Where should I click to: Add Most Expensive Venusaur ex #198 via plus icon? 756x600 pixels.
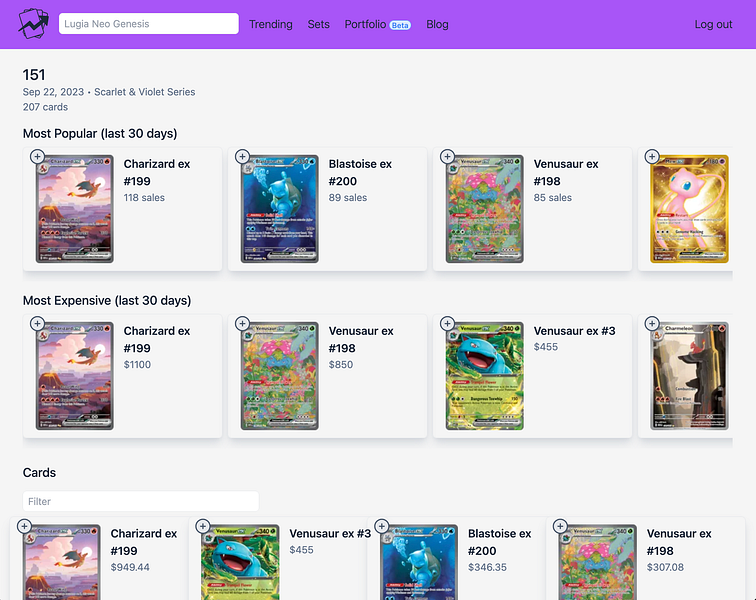pyautogui.click(x=242, y=323)
